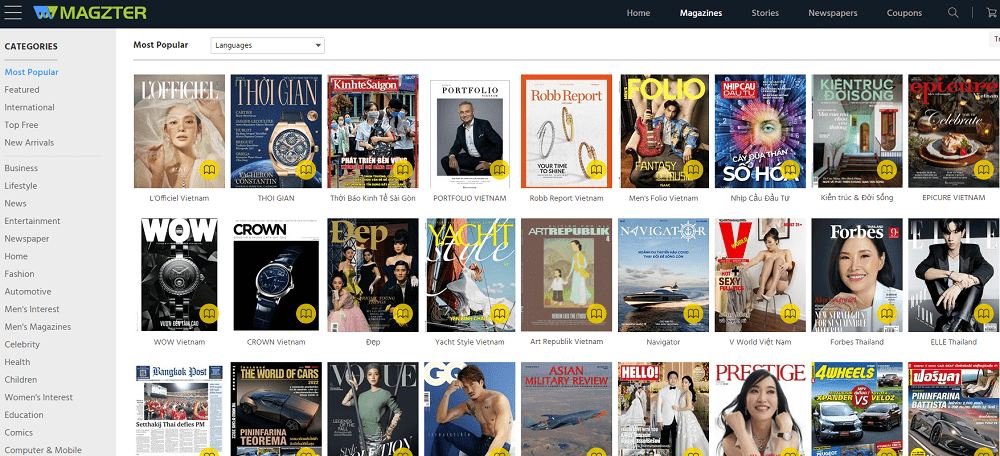Select Education category
The width and height of the screenshot is (1000, 456).
click(24, 415)
